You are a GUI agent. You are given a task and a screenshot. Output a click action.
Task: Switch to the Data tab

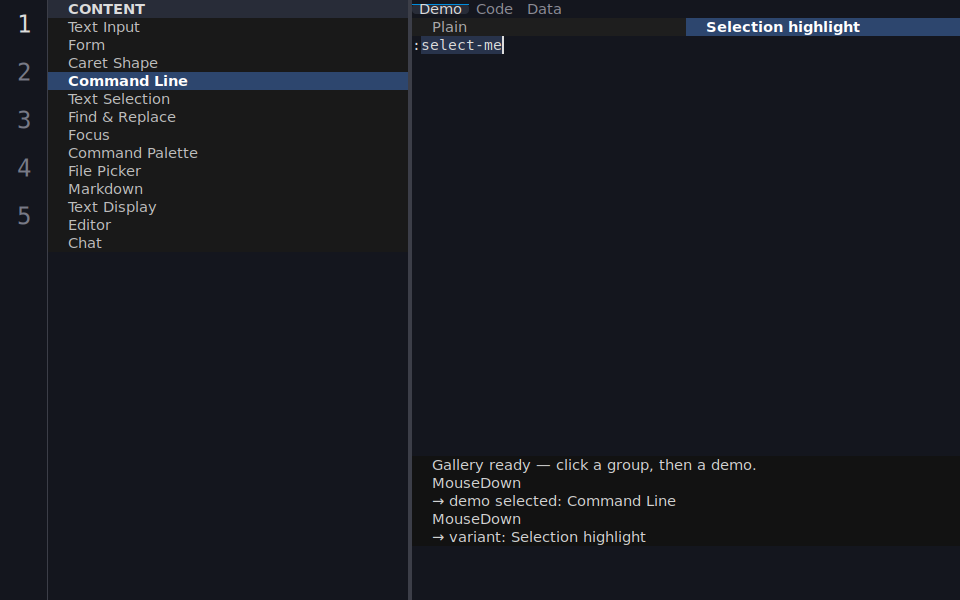(x=544, y=9)
